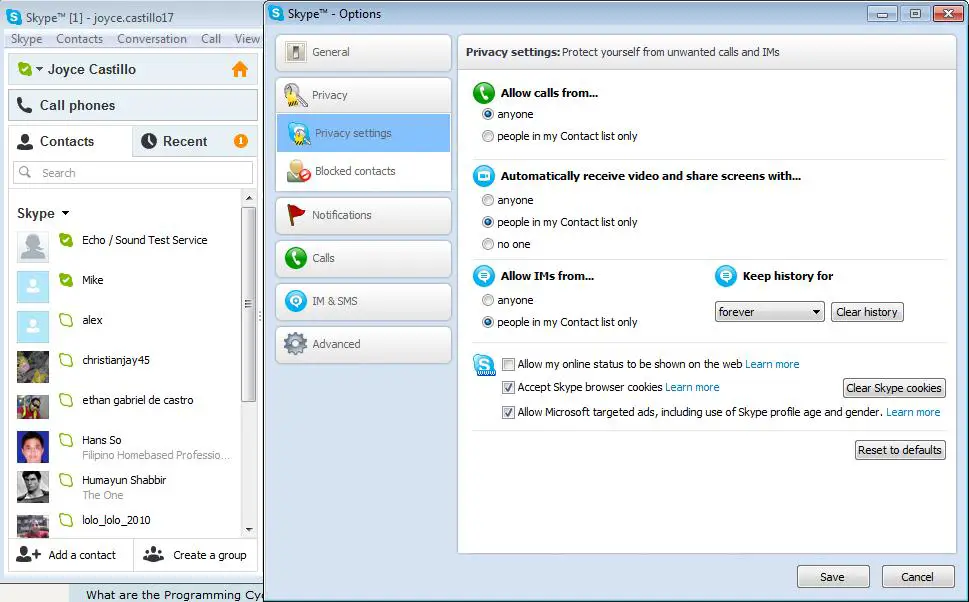Click the phone icon in Call phones
Screen dimensions: 969x602
tap(24, 105)
